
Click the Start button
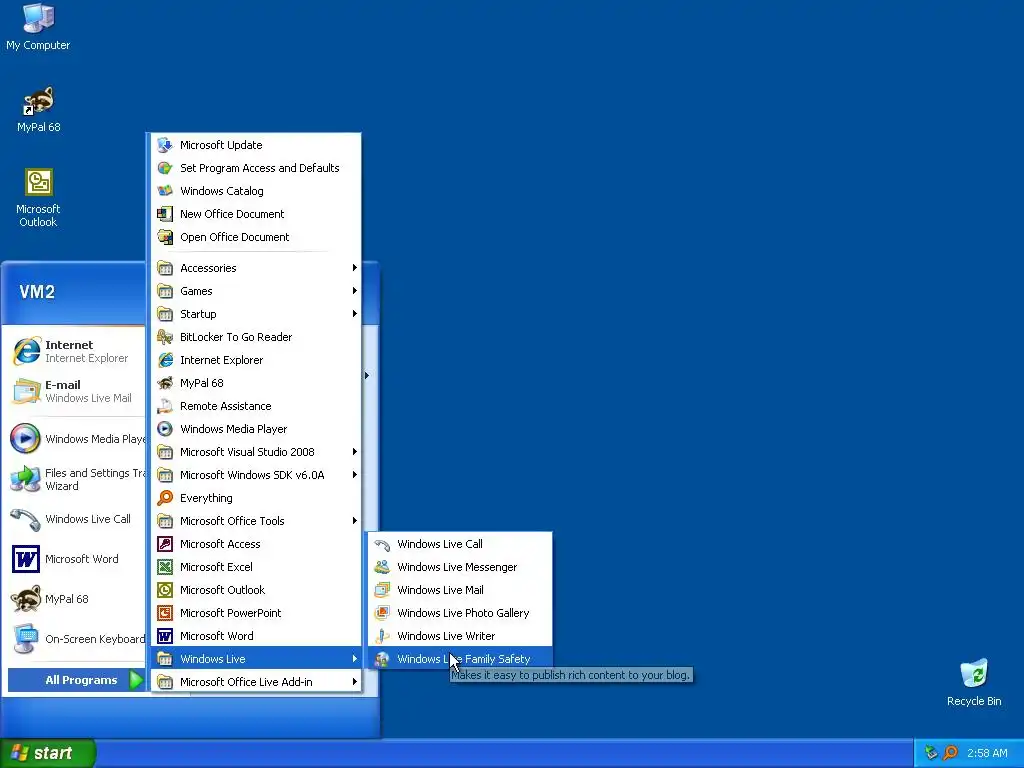tap(48, 753)
